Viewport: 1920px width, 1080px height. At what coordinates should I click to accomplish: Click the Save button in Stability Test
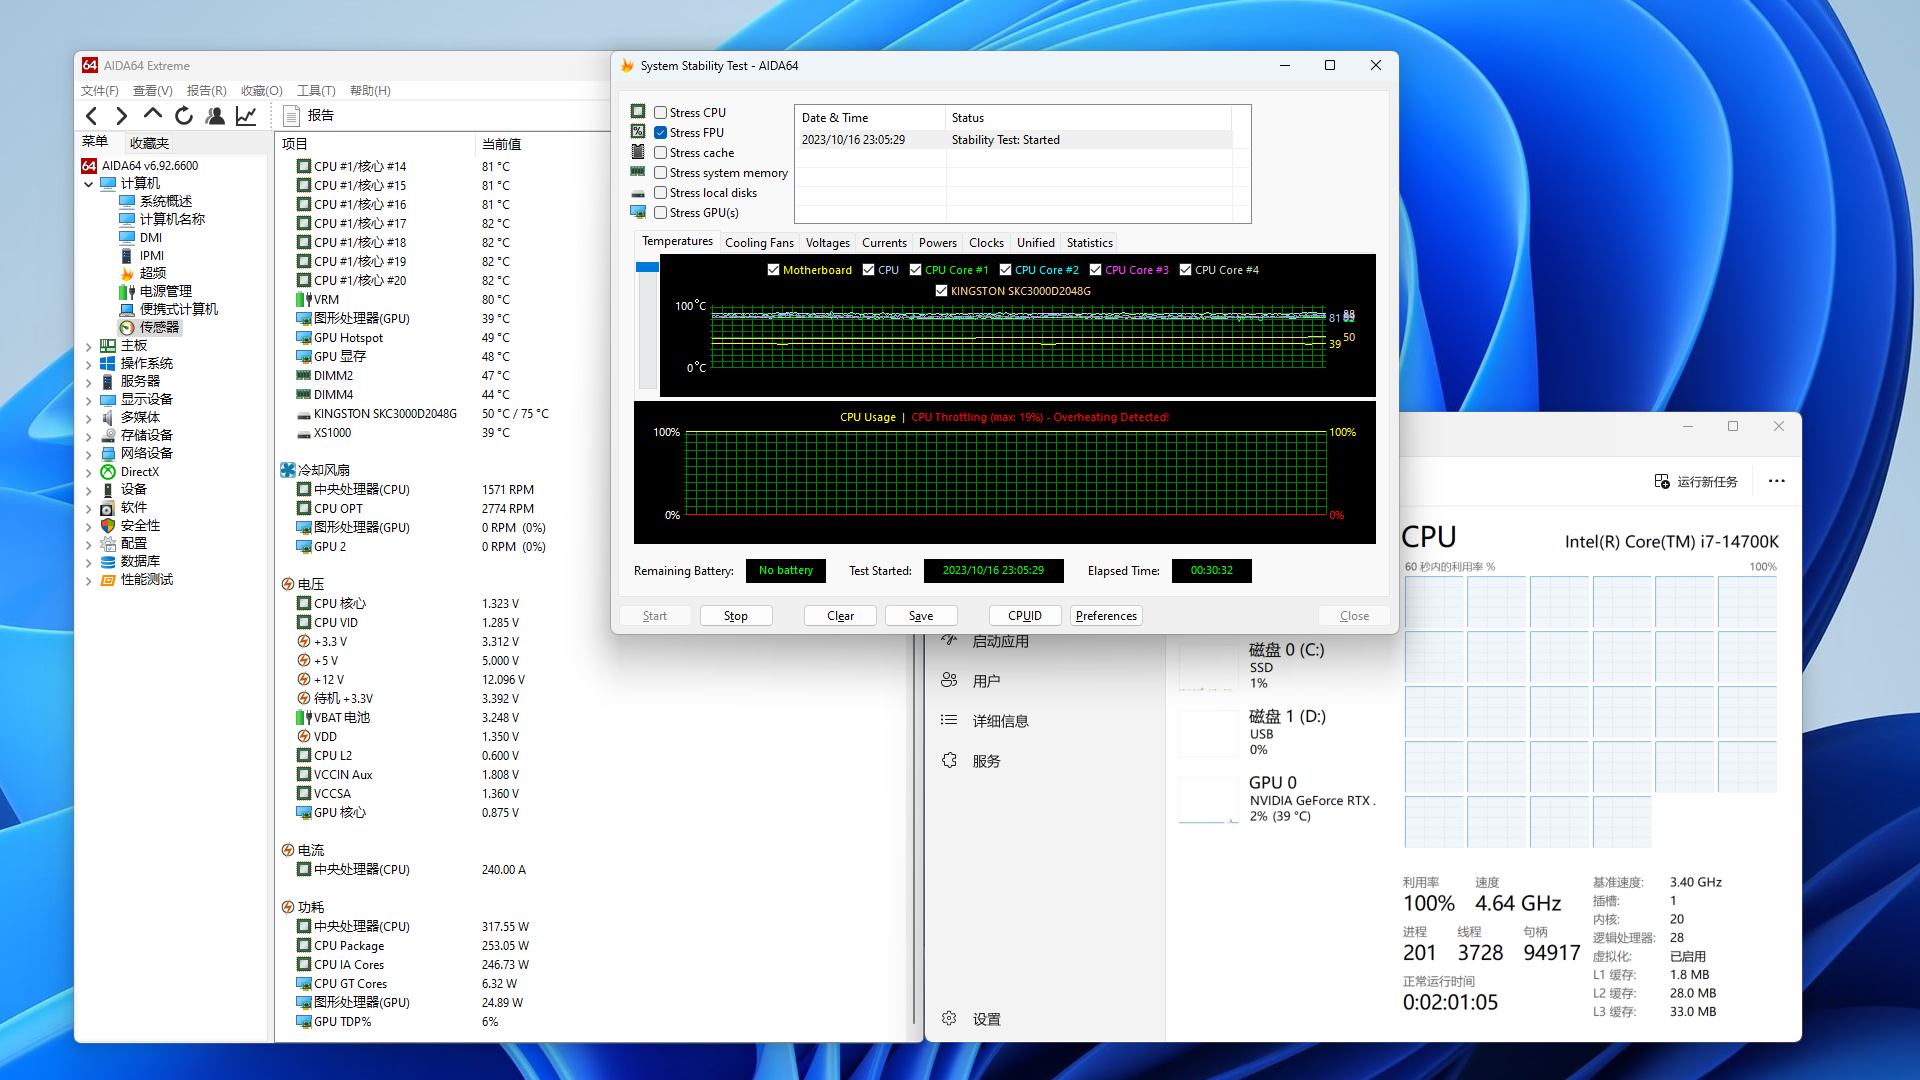[x=921, y=616]
